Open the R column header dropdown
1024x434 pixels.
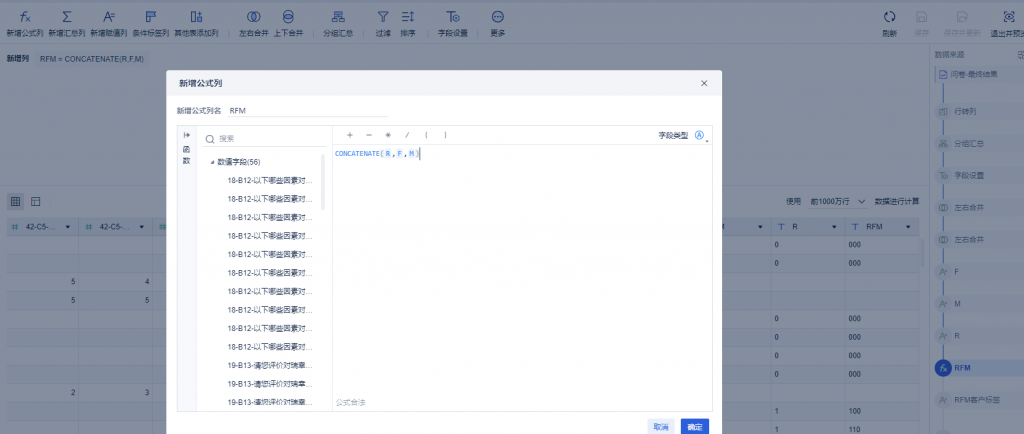[834, 227]
